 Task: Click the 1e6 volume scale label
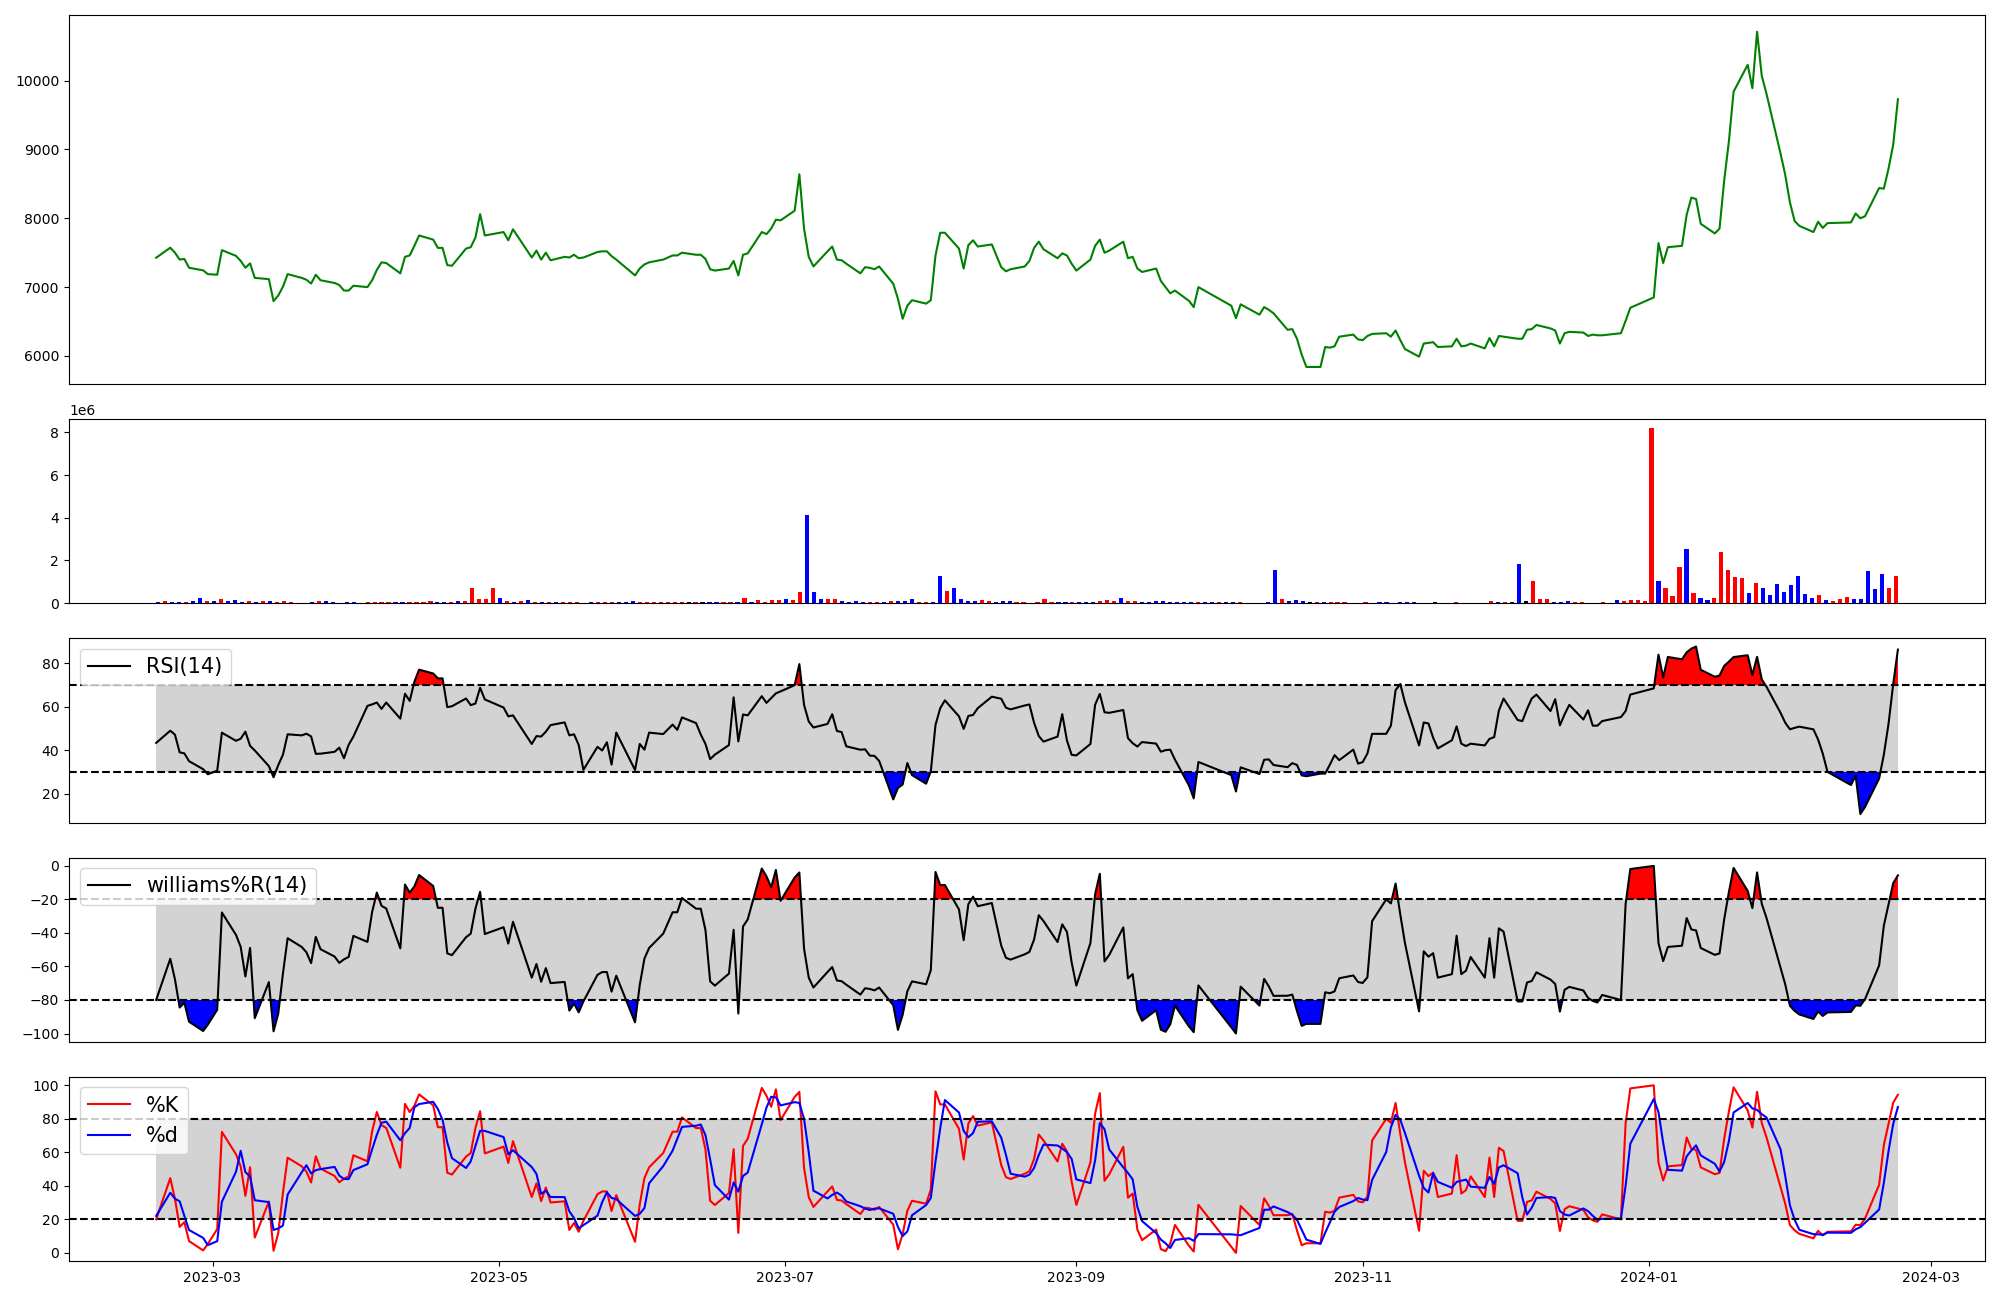tap(82, 410)
